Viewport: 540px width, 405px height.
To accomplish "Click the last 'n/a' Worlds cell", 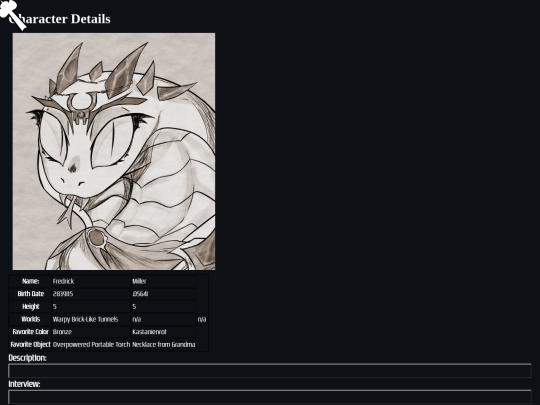I will [202, 319].
